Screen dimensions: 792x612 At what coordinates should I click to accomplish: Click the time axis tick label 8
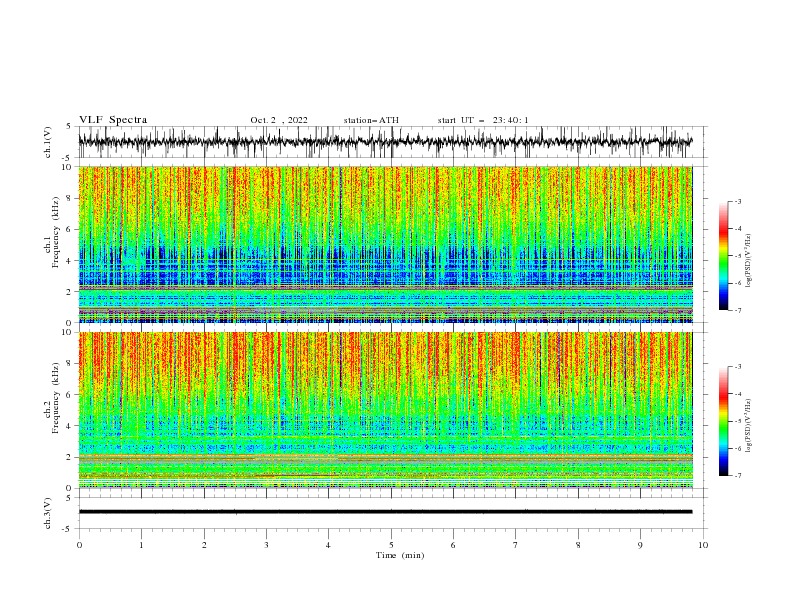point(578,545)
